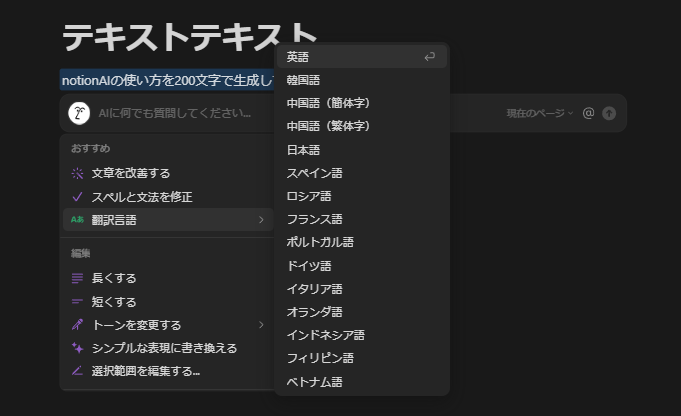Select 文章を改善する
This screenshot has width=681, height=416.
168,173
